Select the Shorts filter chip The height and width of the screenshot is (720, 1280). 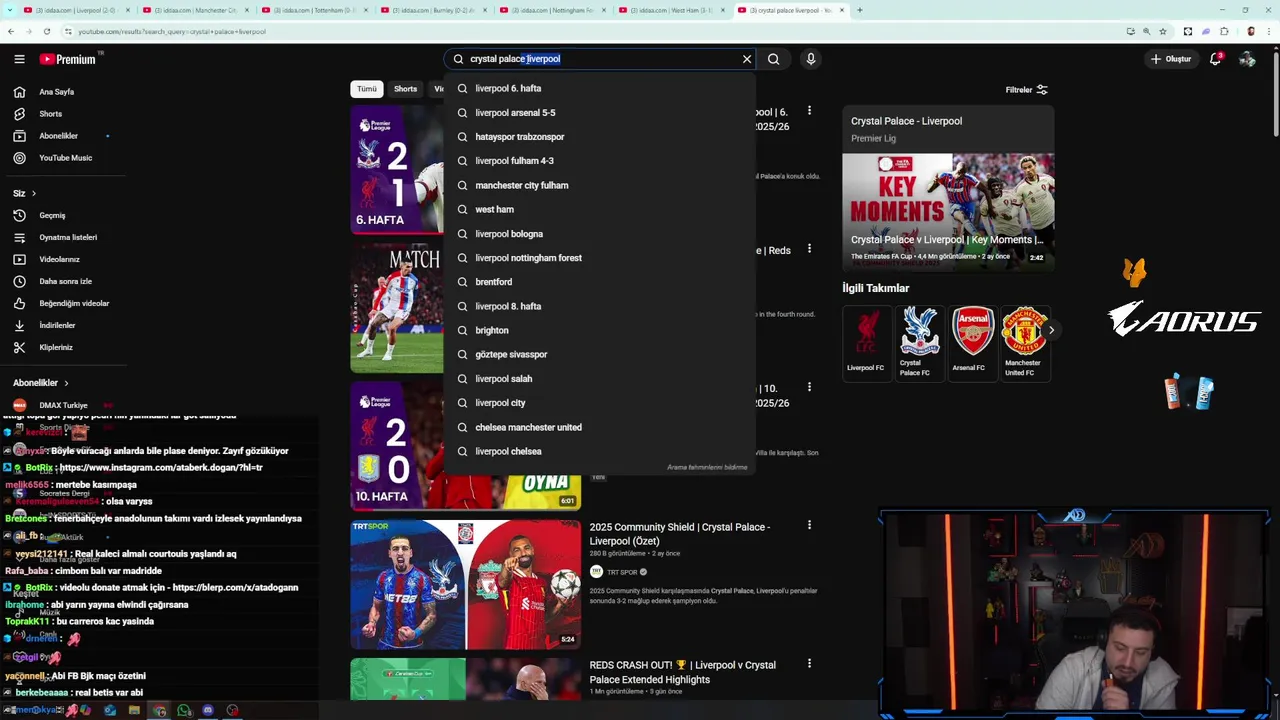coord(405,89)
